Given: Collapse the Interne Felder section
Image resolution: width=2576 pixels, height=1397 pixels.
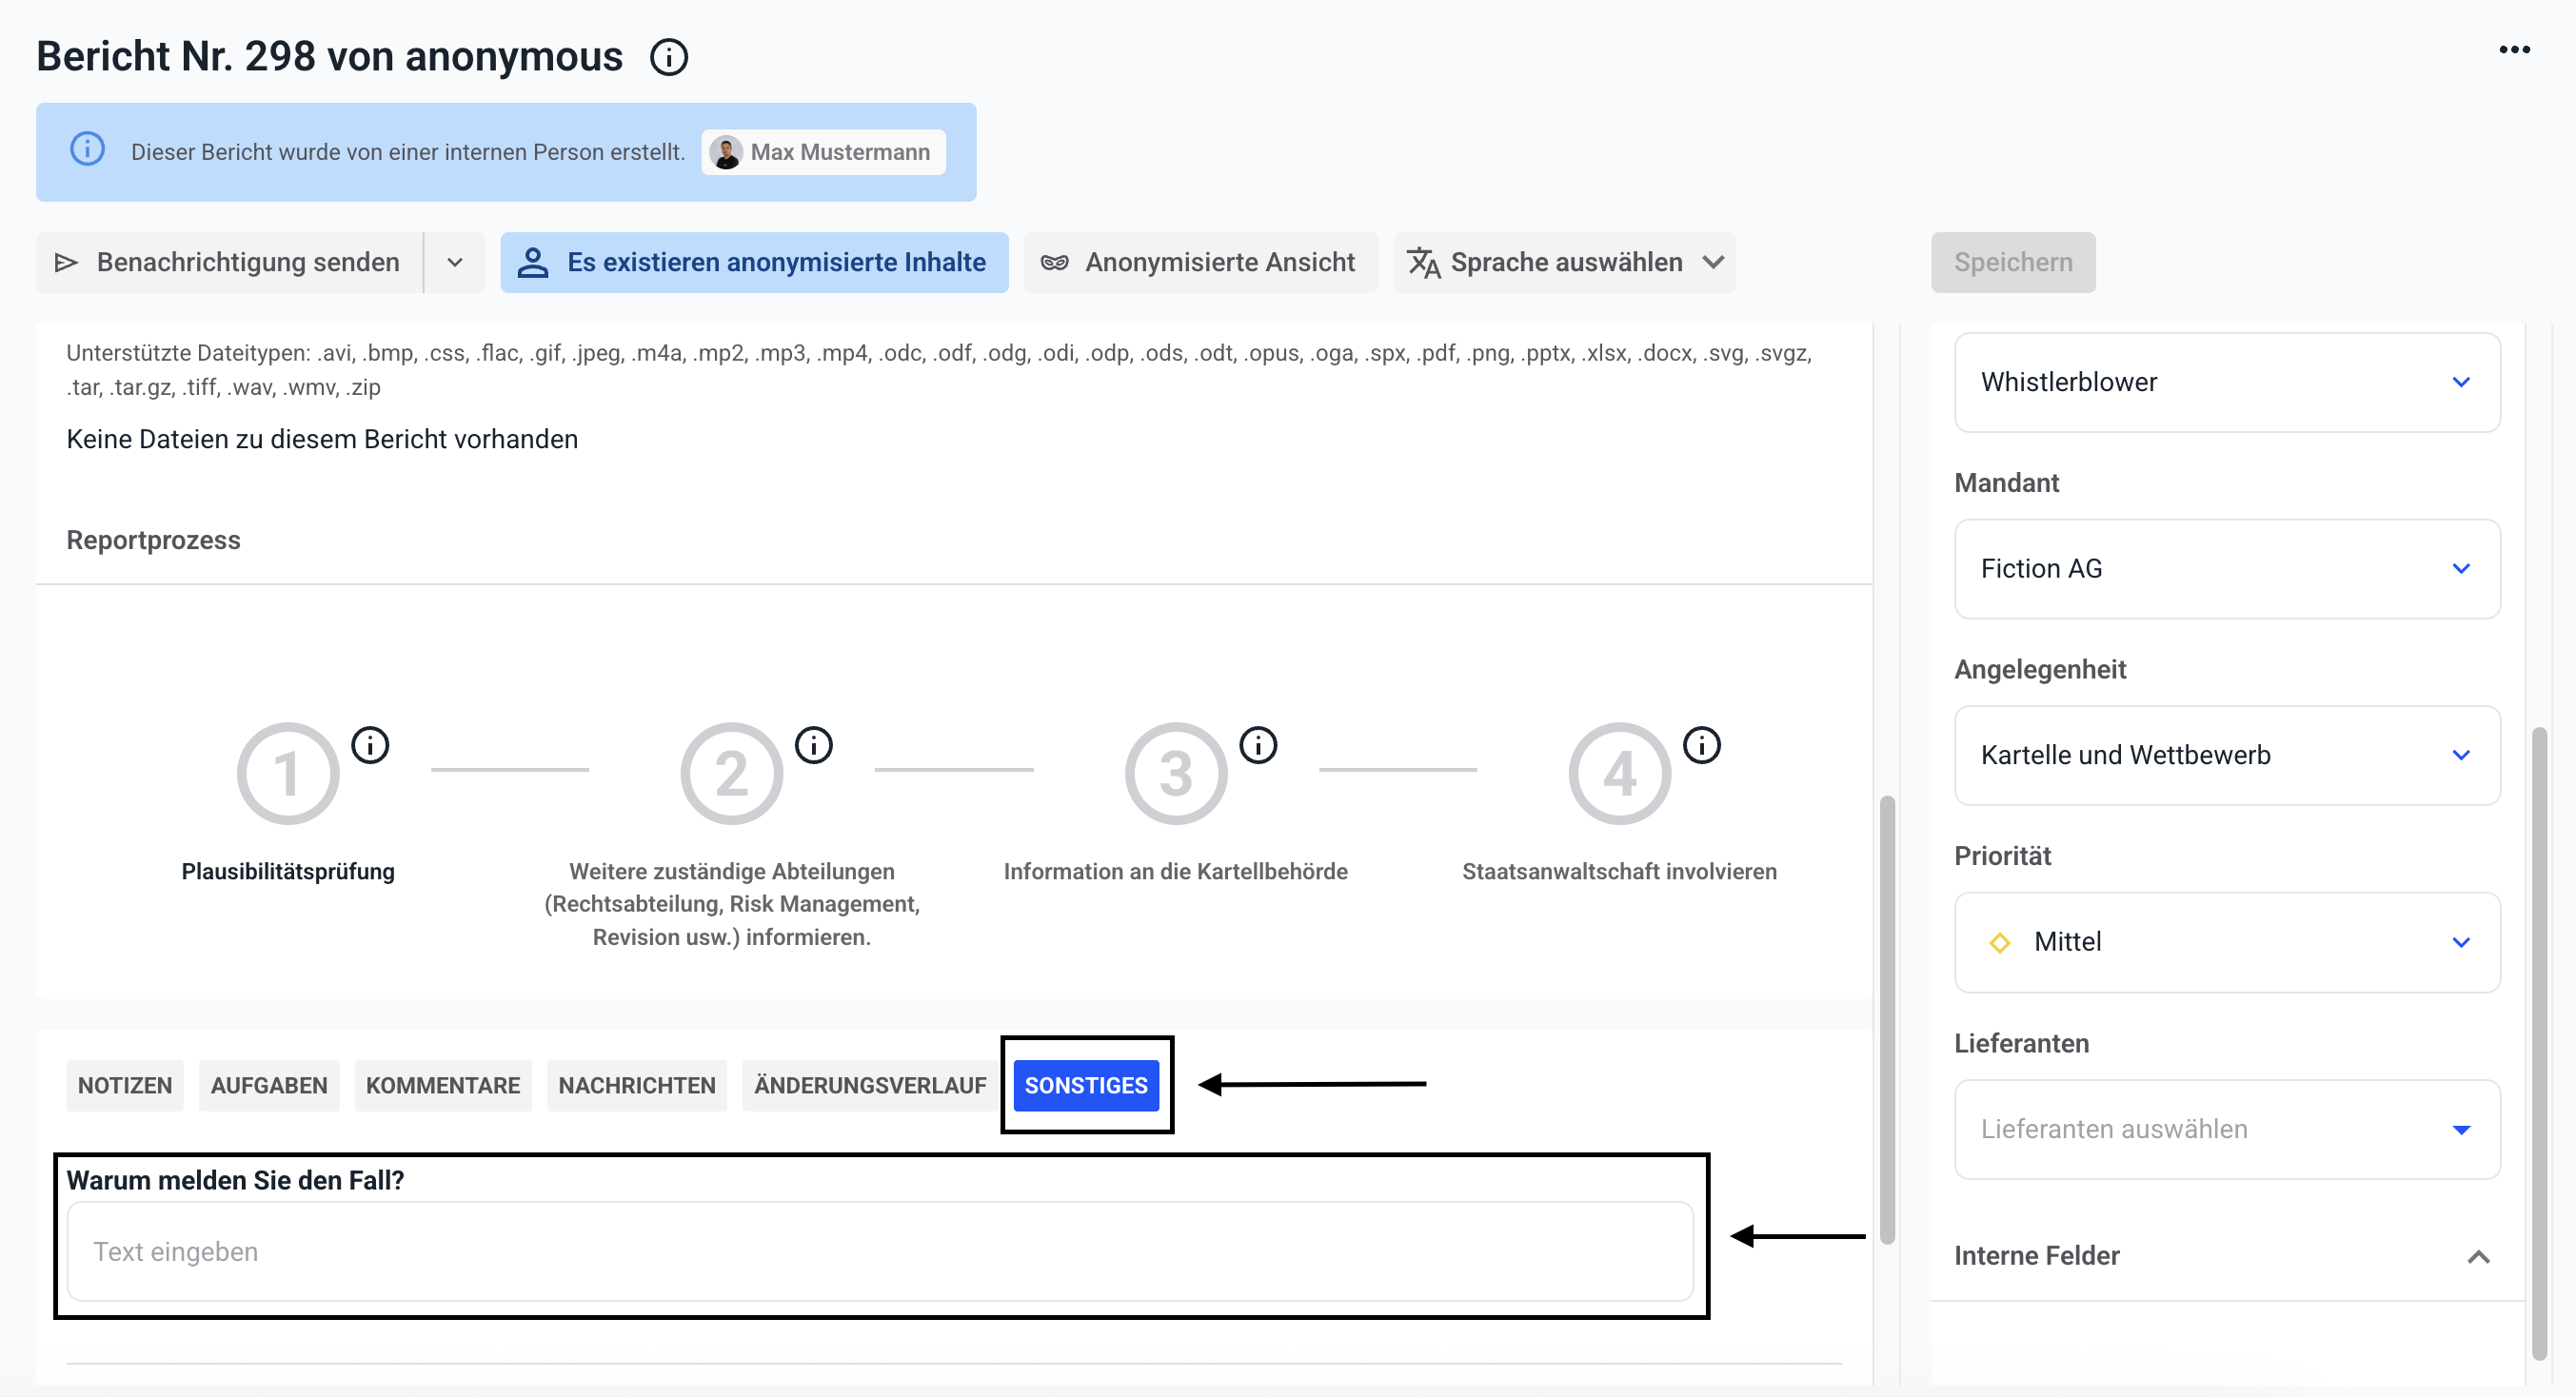Looking at the screenshot, I should point(2478,1256).
